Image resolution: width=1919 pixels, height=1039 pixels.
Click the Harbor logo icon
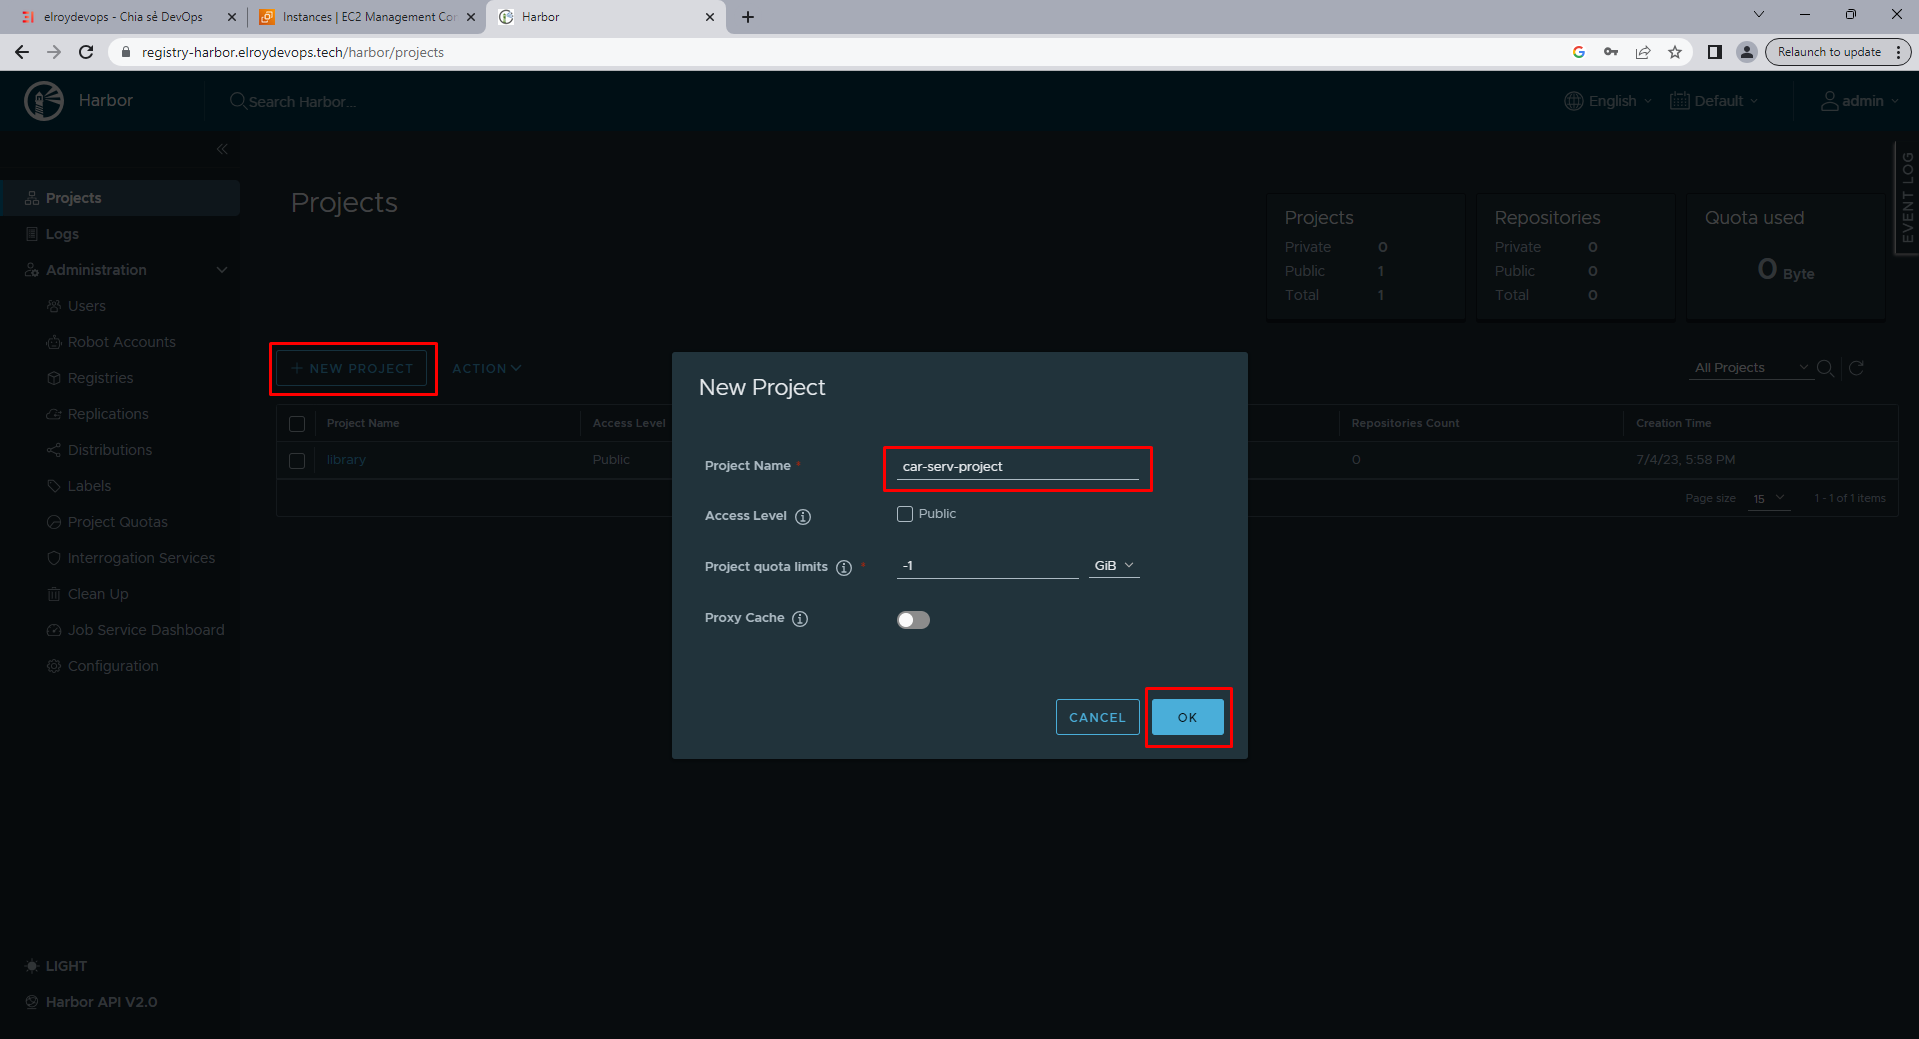click(x=44, y=101)
